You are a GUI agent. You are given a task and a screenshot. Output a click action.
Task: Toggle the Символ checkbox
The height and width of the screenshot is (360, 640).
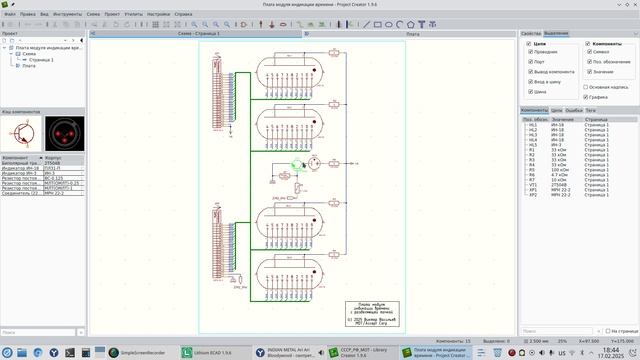click(x=589, y=52)
